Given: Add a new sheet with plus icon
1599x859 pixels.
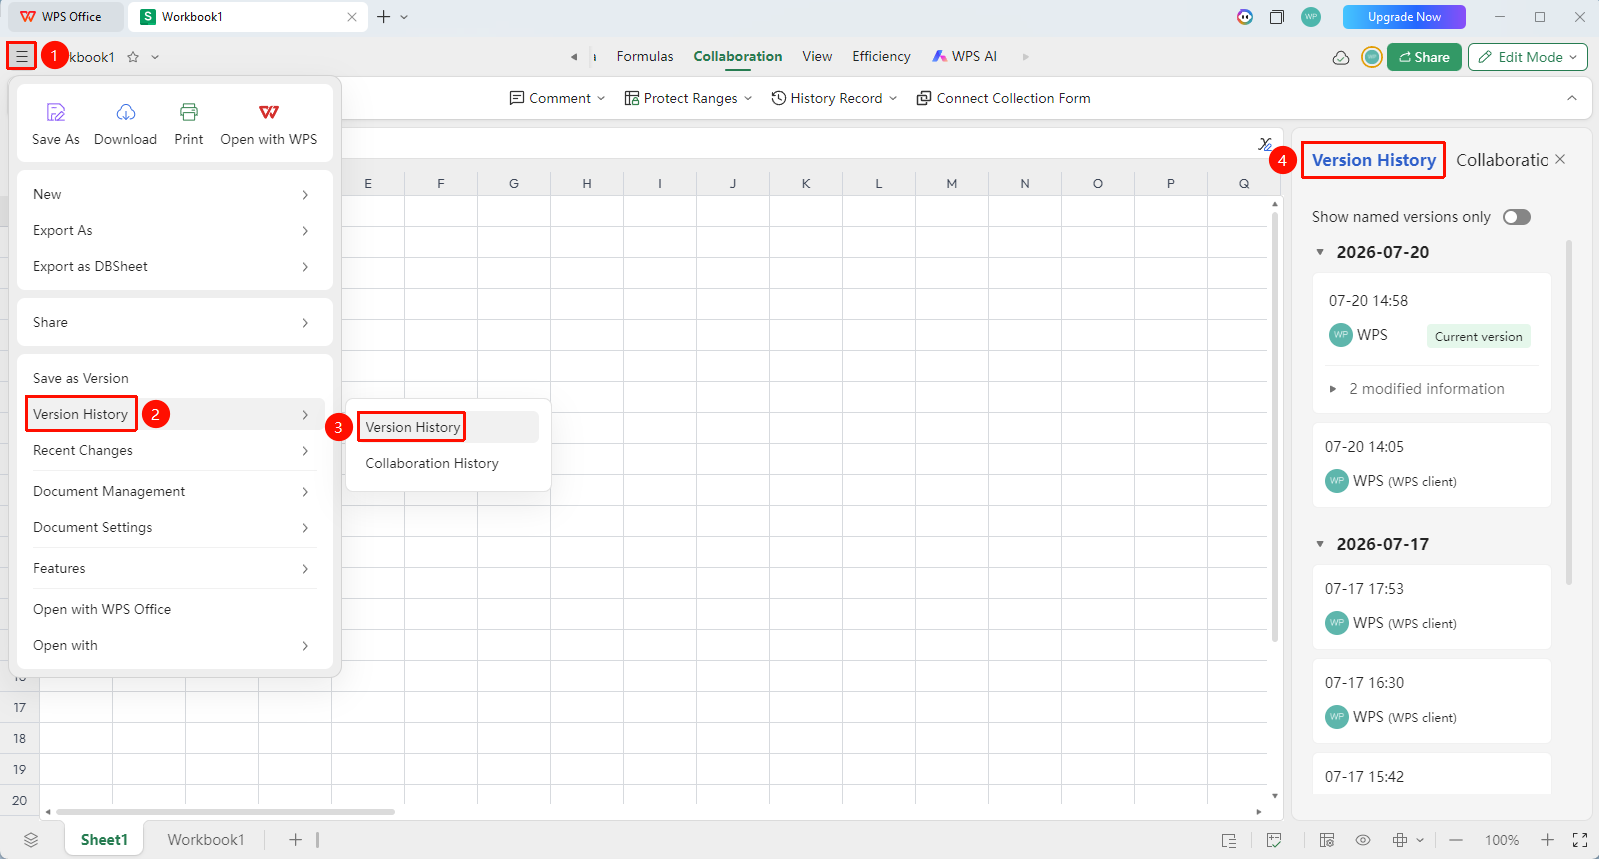Looking at the screenshot, I should coord(295,840).
